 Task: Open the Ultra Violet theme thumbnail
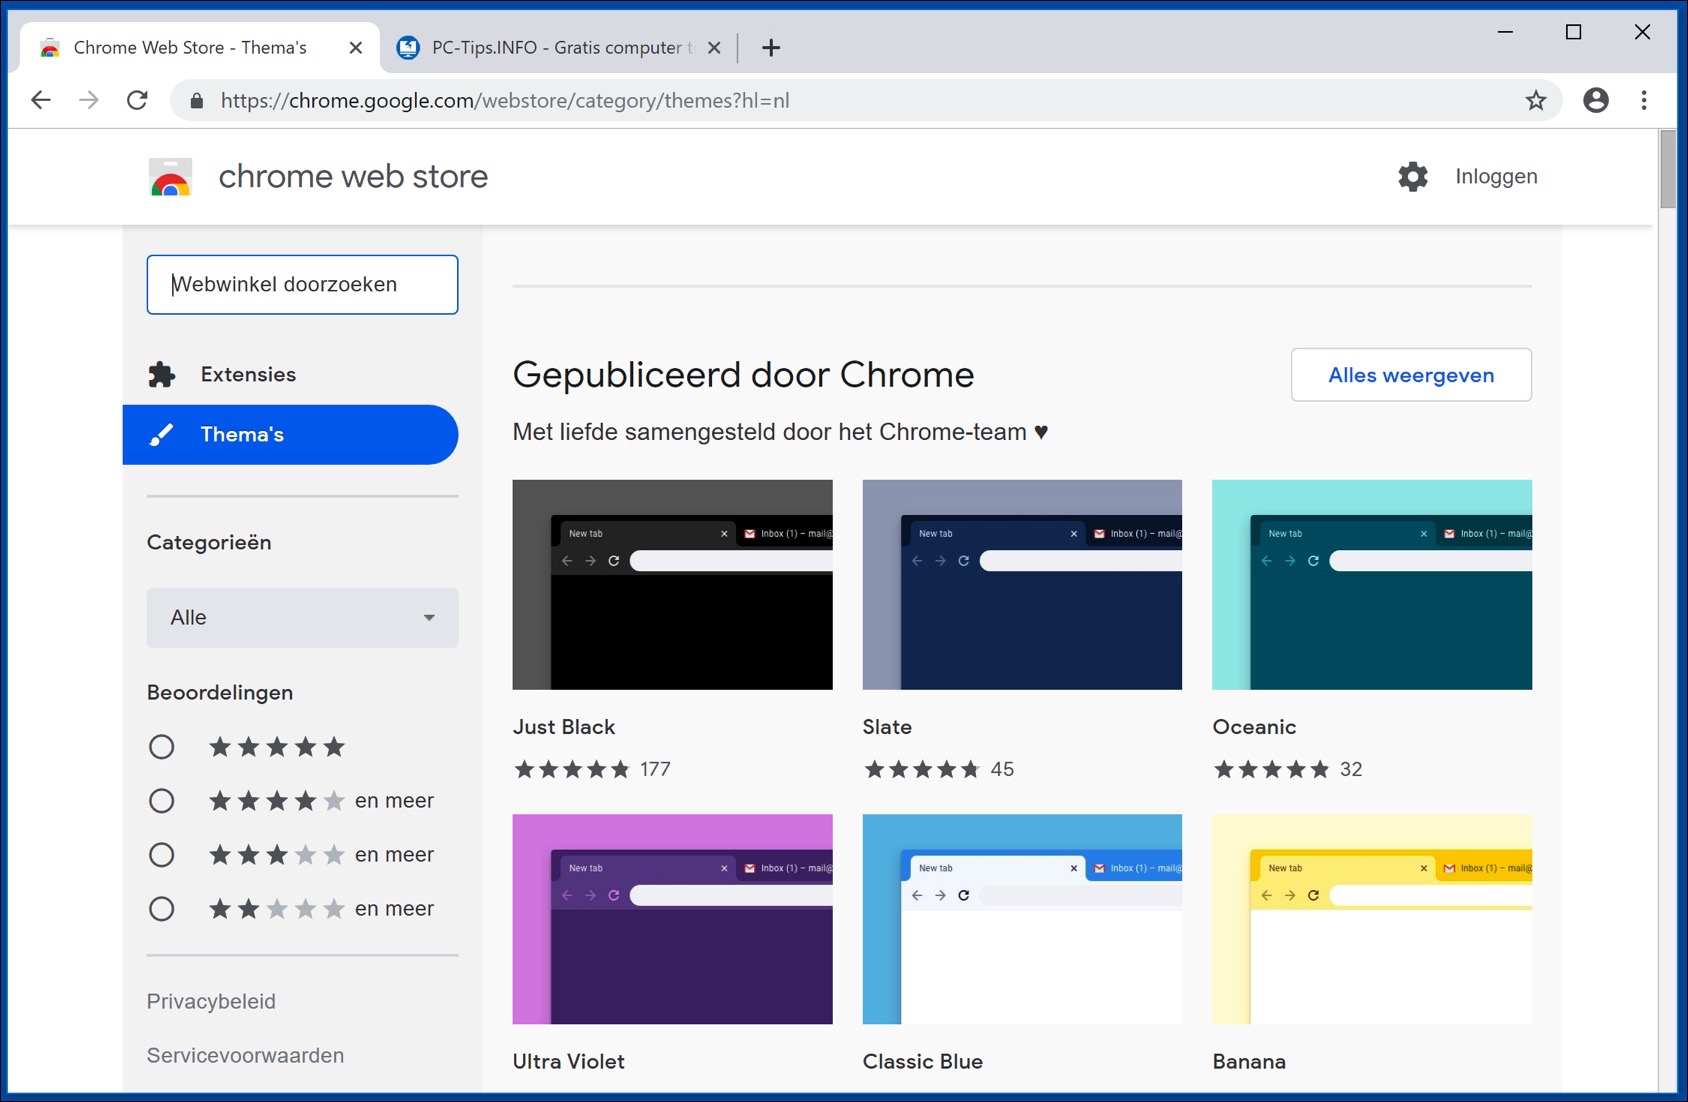(672, 919)
